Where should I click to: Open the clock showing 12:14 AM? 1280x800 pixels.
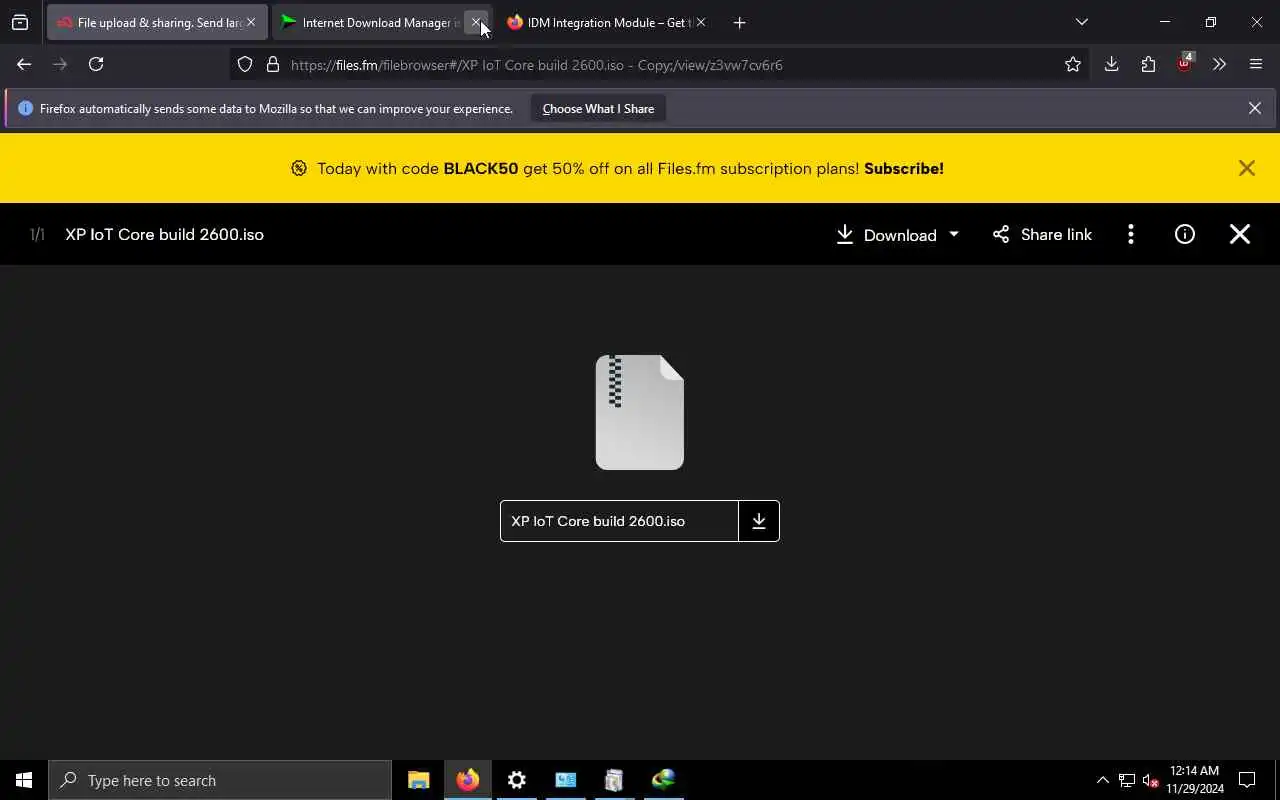coord(1195,780)
